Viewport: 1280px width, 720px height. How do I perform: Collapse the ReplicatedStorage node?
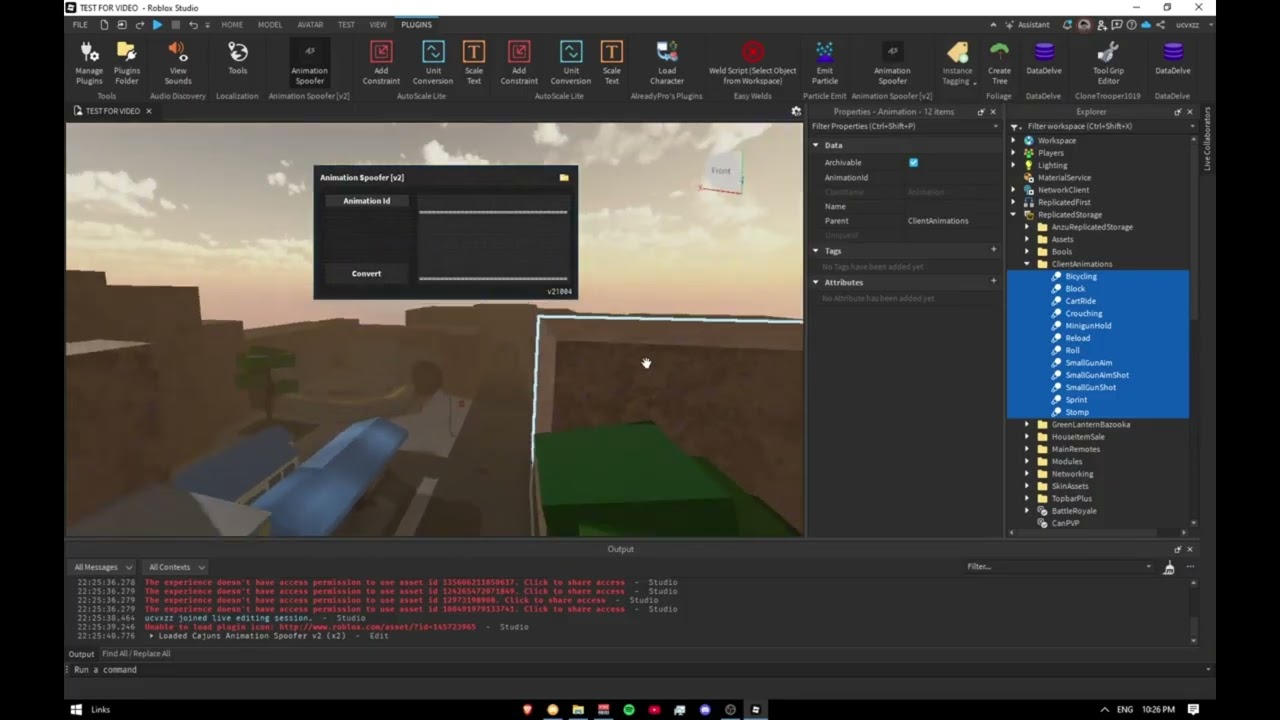pyautogui.click(x=1014, y=215)
